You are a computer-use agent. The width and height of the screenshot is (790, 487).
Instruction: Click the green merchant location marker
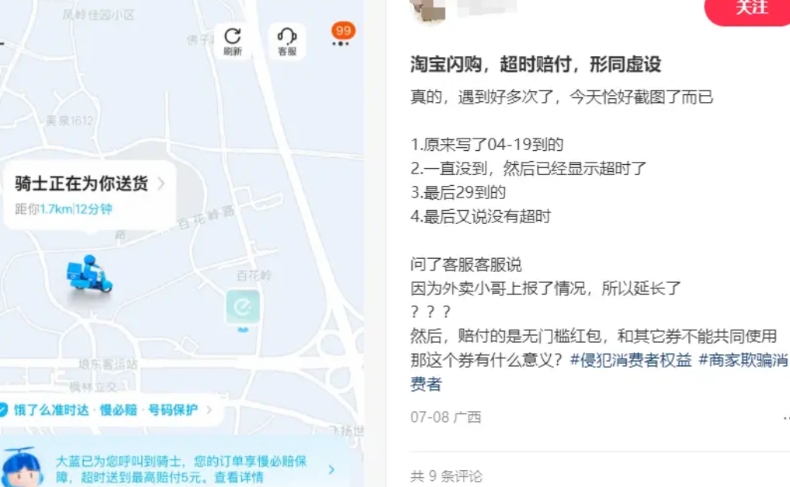click(243, 307)
